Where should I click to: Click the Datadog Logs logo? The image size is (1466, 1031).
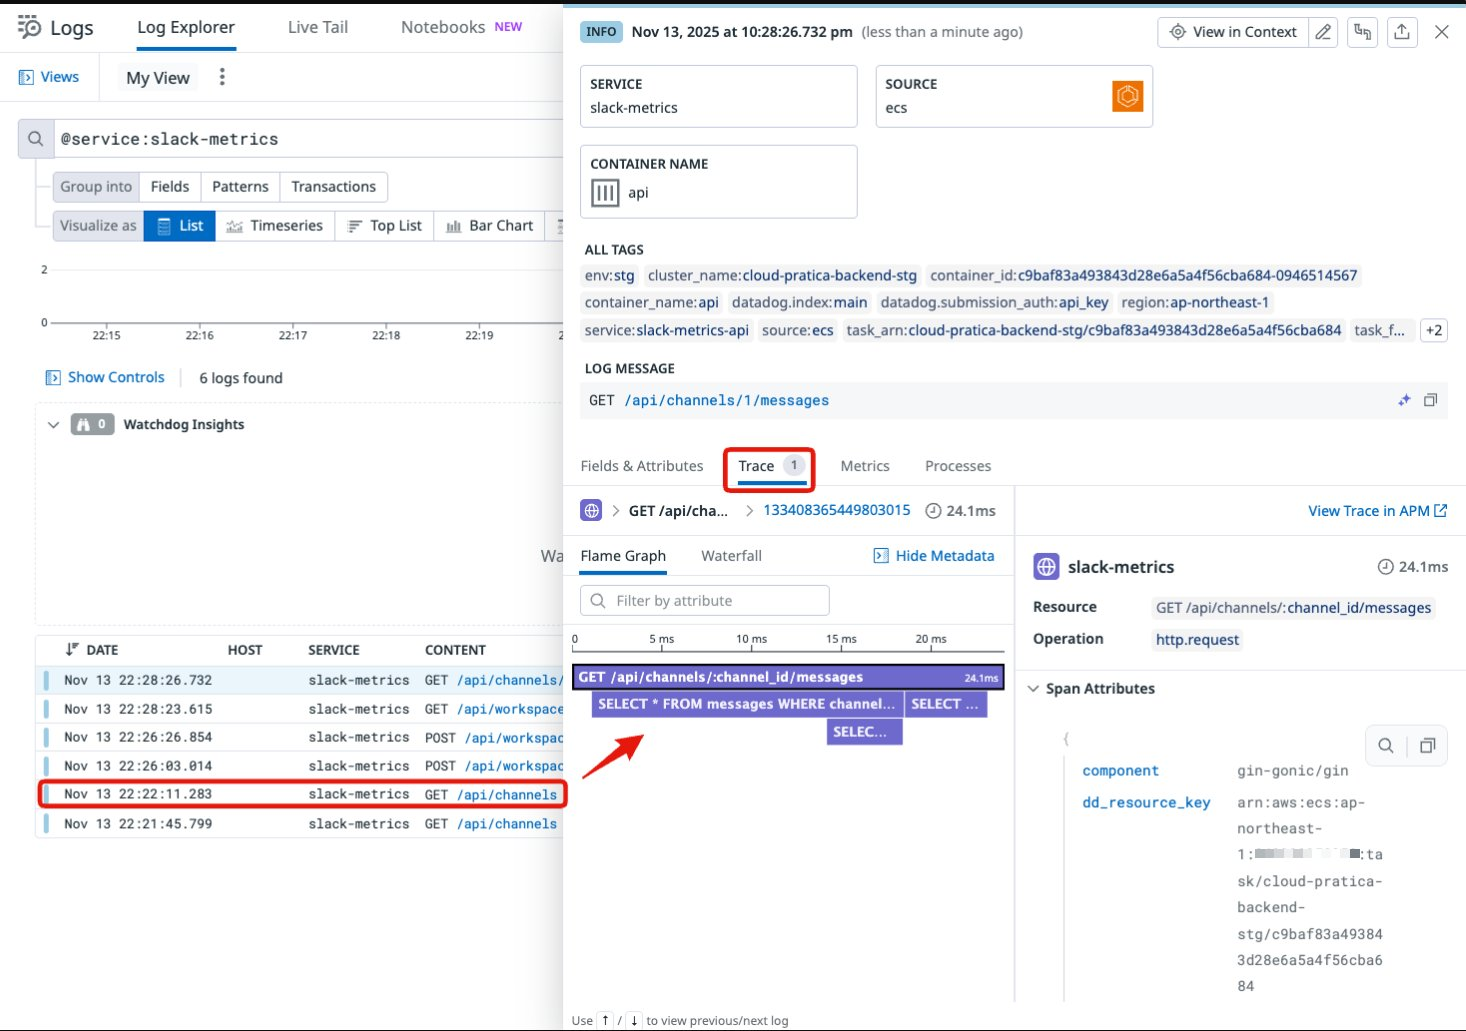(x=28, y=27)
